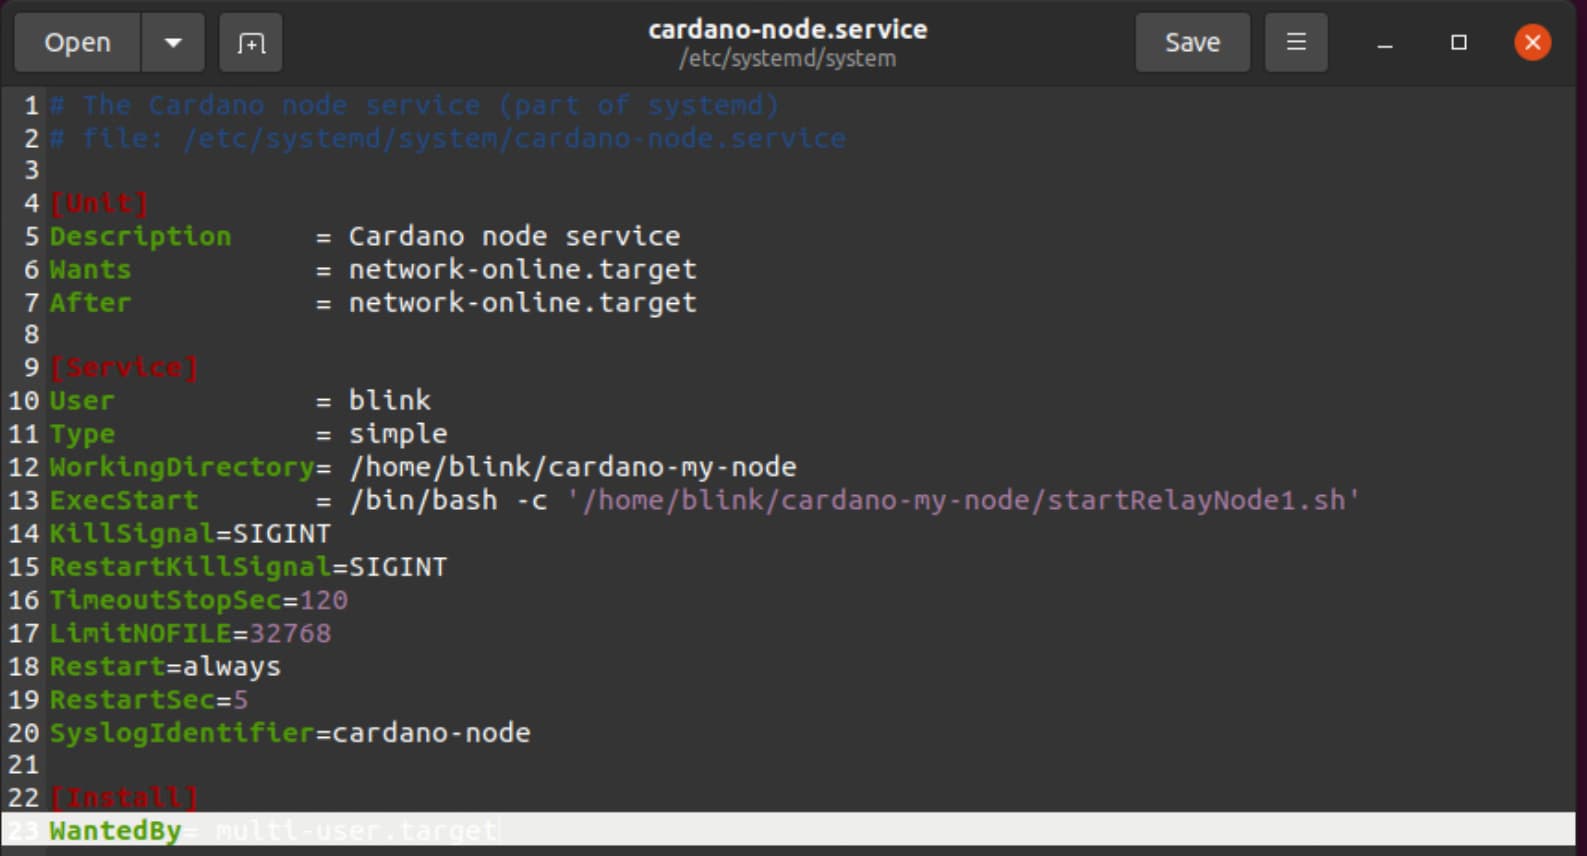Click the RestartKillSignal key on line 15
1587x856 pixels.
pyautogui.click(x=191, y=567)
